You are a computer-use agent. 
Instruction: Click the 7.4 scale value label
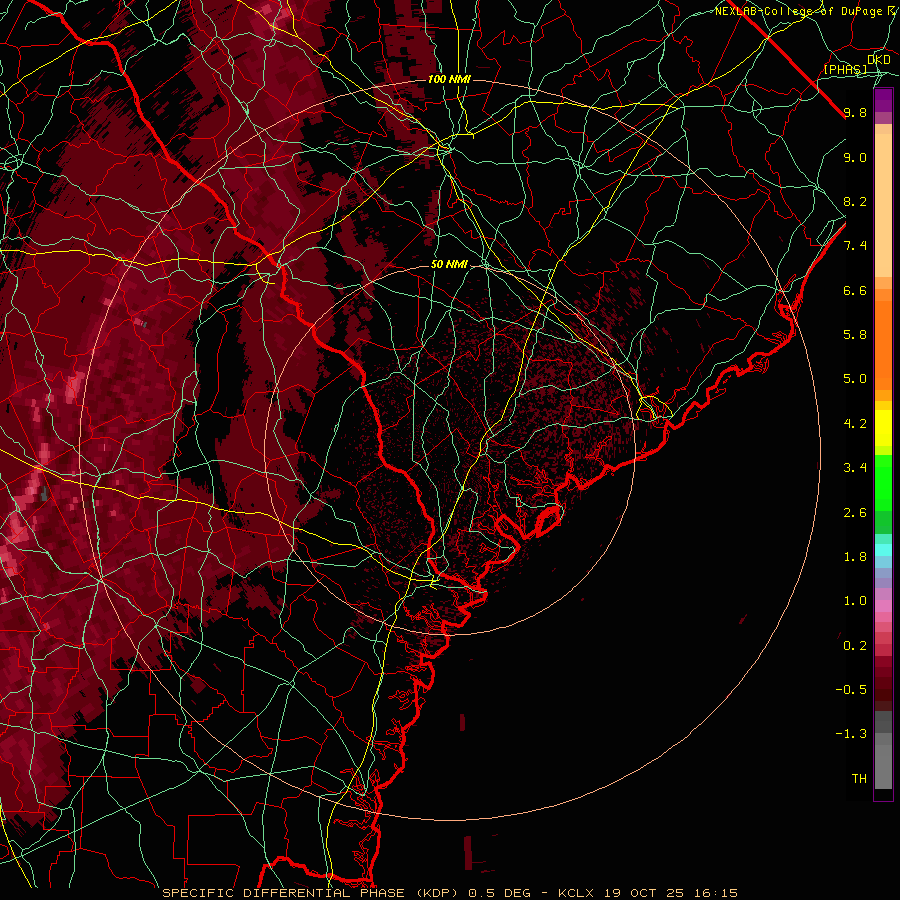855,246
